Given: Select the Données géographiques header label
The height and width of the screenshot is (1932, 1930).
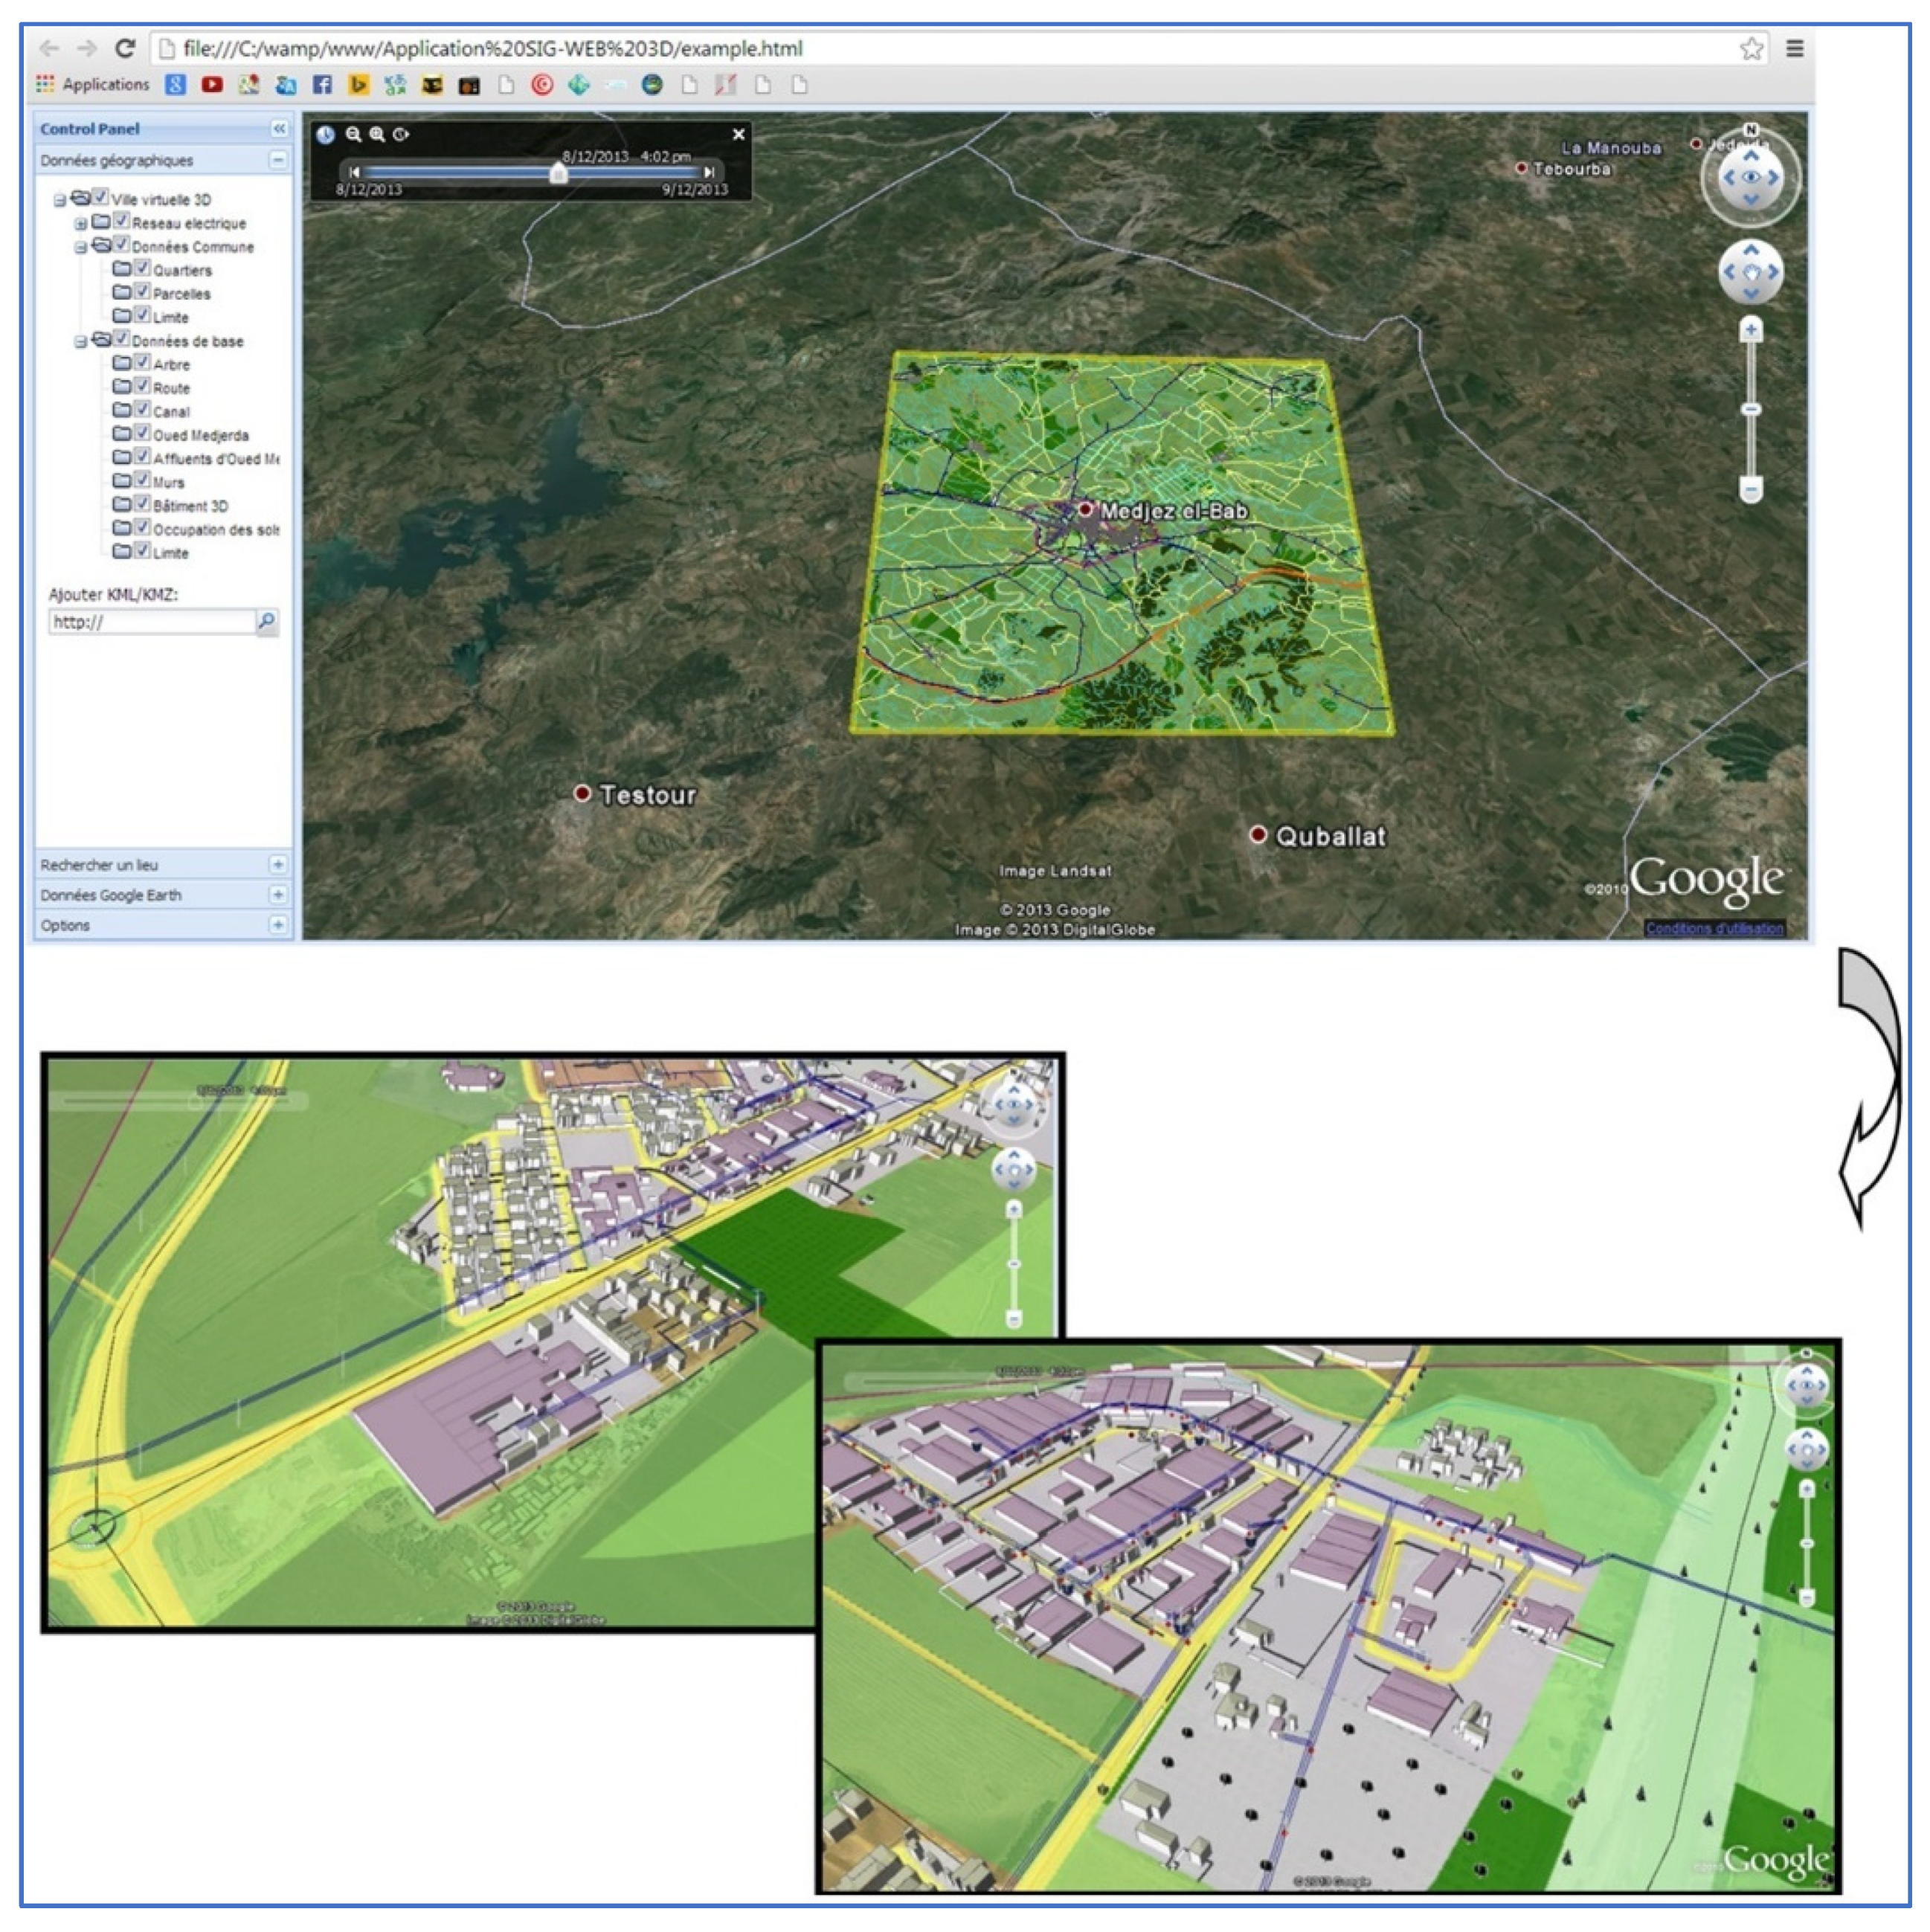Looking at the screenshot, I should coord(116,161).
